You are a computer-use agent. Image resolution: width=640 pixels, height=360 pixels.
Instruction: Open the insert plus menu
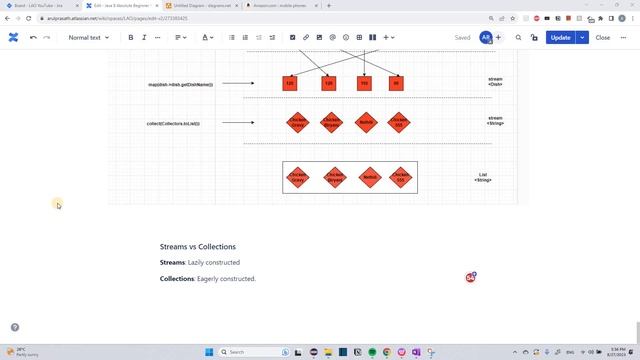(x=389, y=38)
